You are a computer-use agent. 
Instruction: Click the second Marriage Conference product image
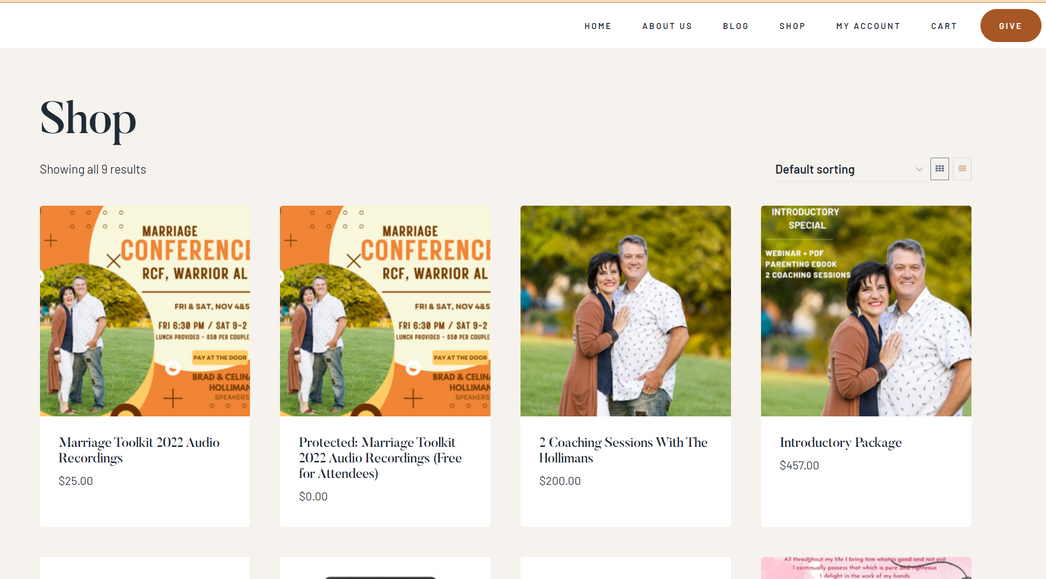(385, 311)
